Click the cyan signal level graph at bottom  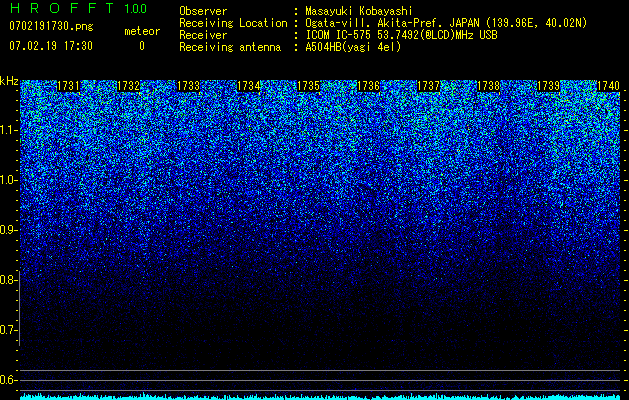point(320,396)
